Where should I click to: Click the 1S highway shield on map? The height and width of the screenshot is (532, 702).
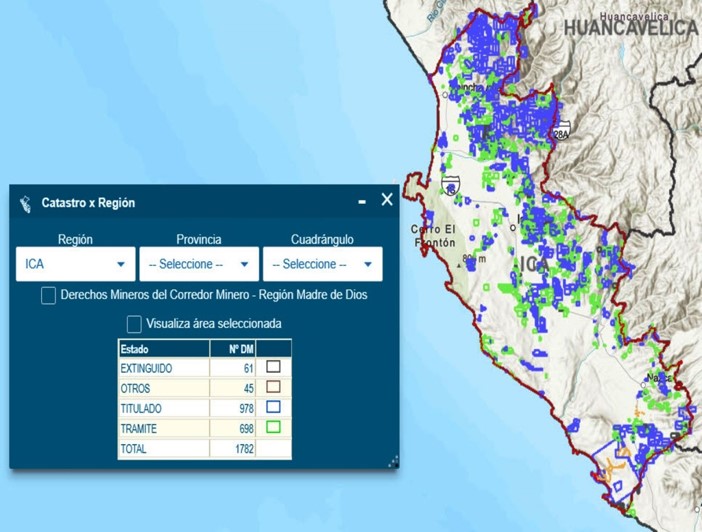tap(450, 184)
